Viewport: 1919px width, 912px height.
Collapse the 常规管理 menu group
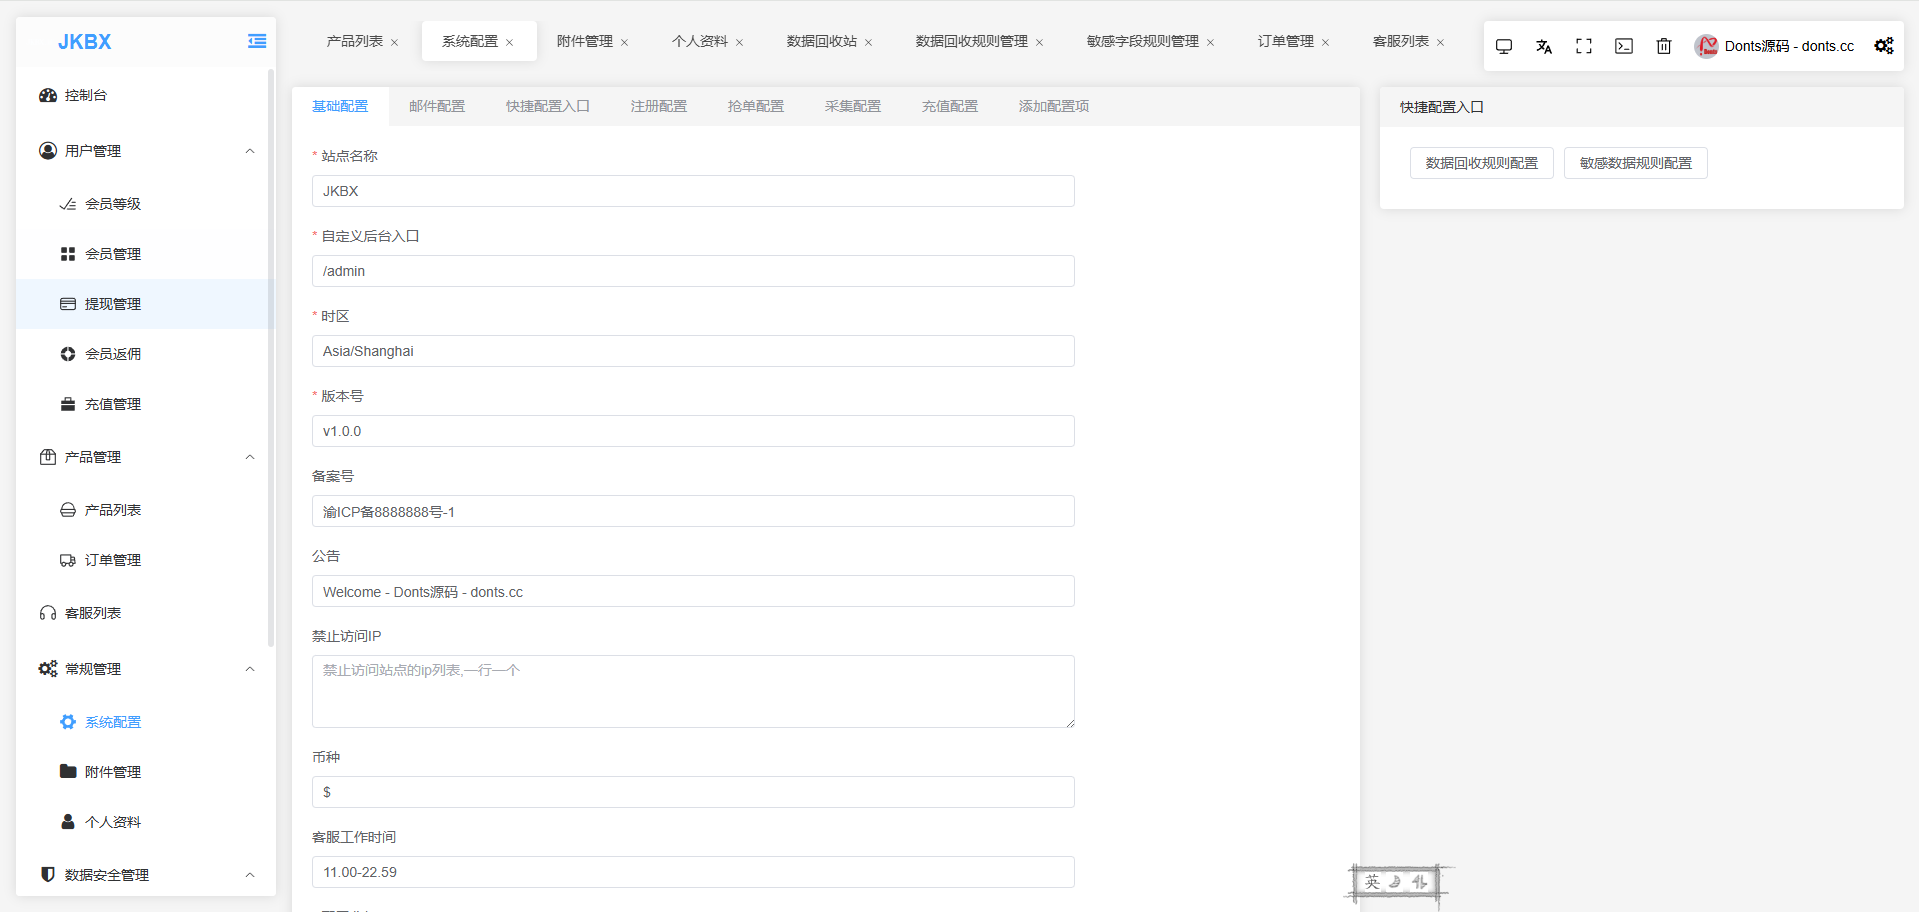(250, 669)
